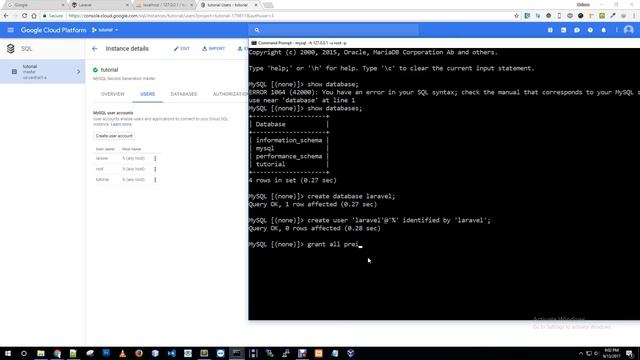Open VLC cone icon in taskbar

click(x=122, y=353)
